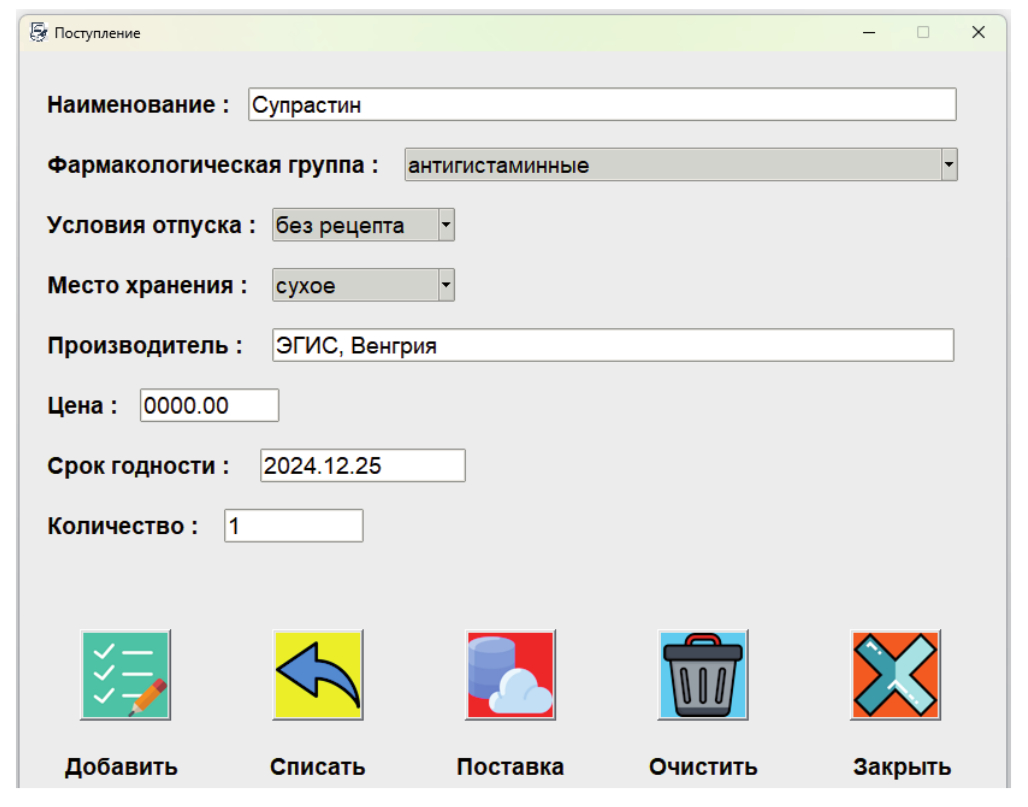Open the Условия отпуска dropdown arrow

pyautogui.click(x=446, y=225)
